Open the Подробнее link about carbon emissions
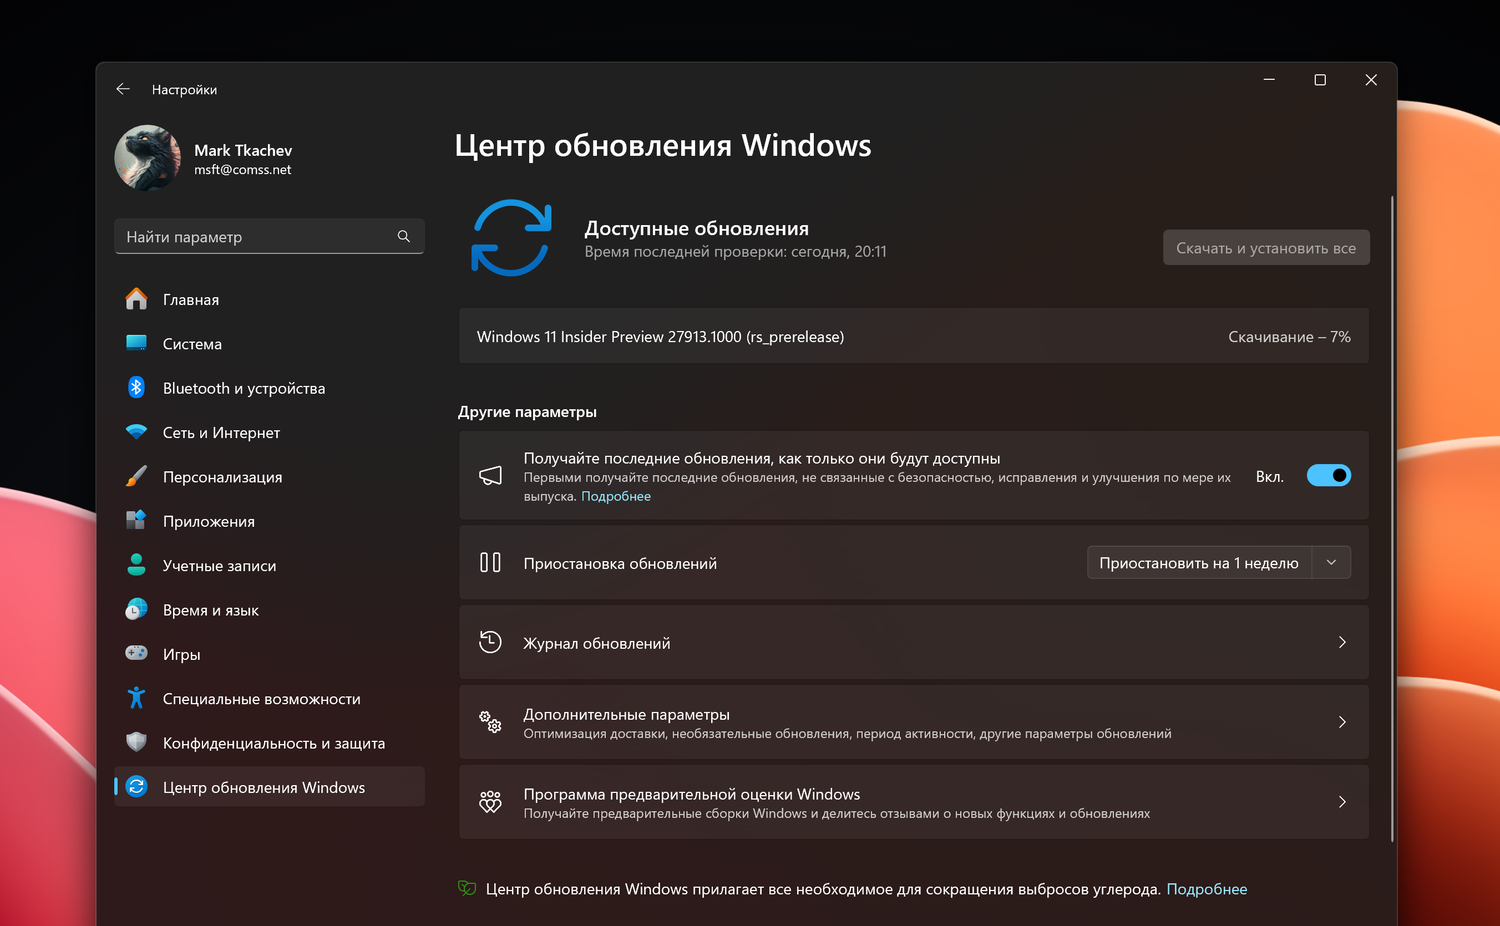 coord(1207,888)
